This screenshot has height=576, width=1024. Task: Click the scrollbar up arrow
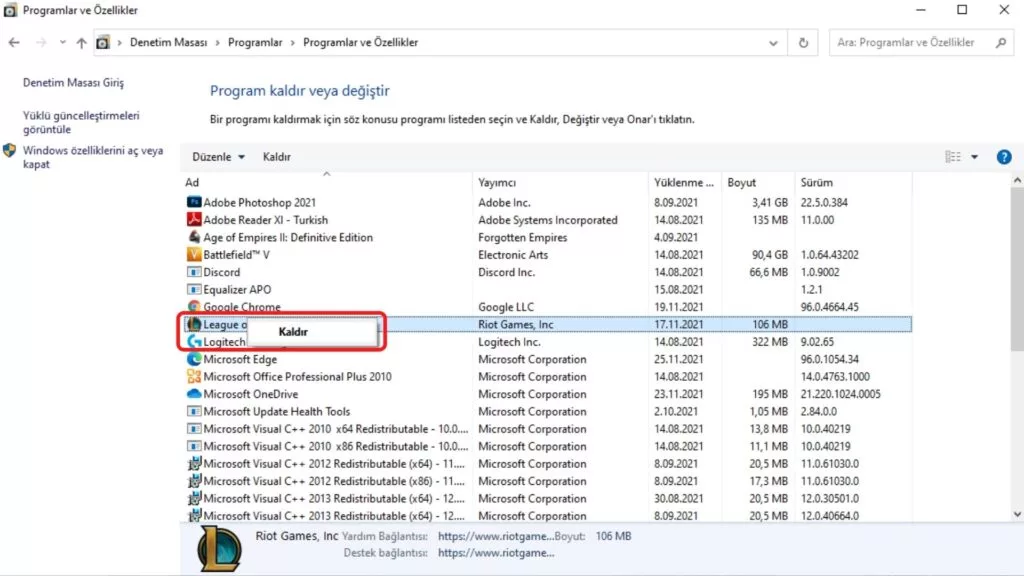click(x=1017, y=180)
